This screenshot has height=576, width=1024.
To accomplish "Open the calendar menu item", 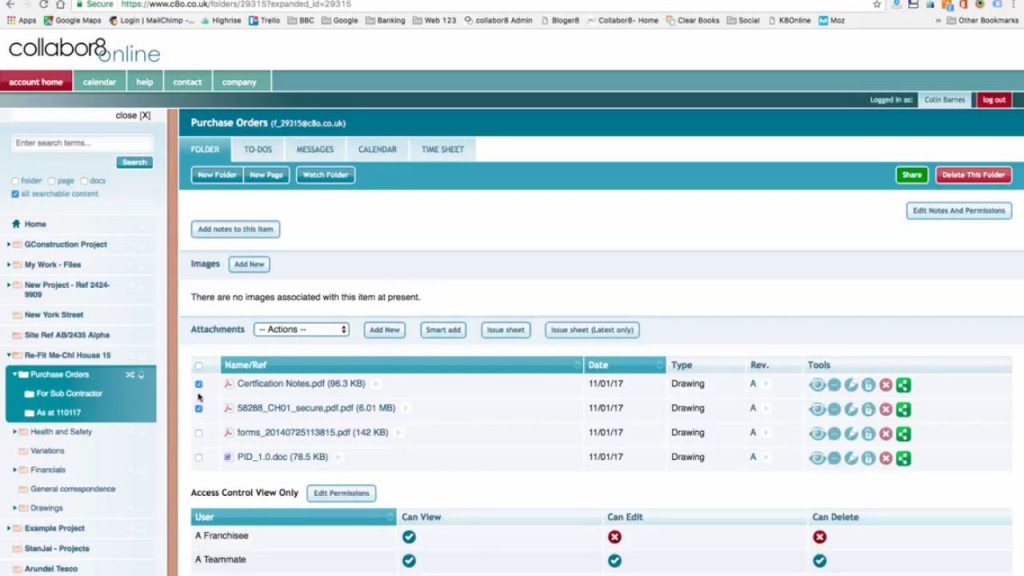I will [99, 81].
